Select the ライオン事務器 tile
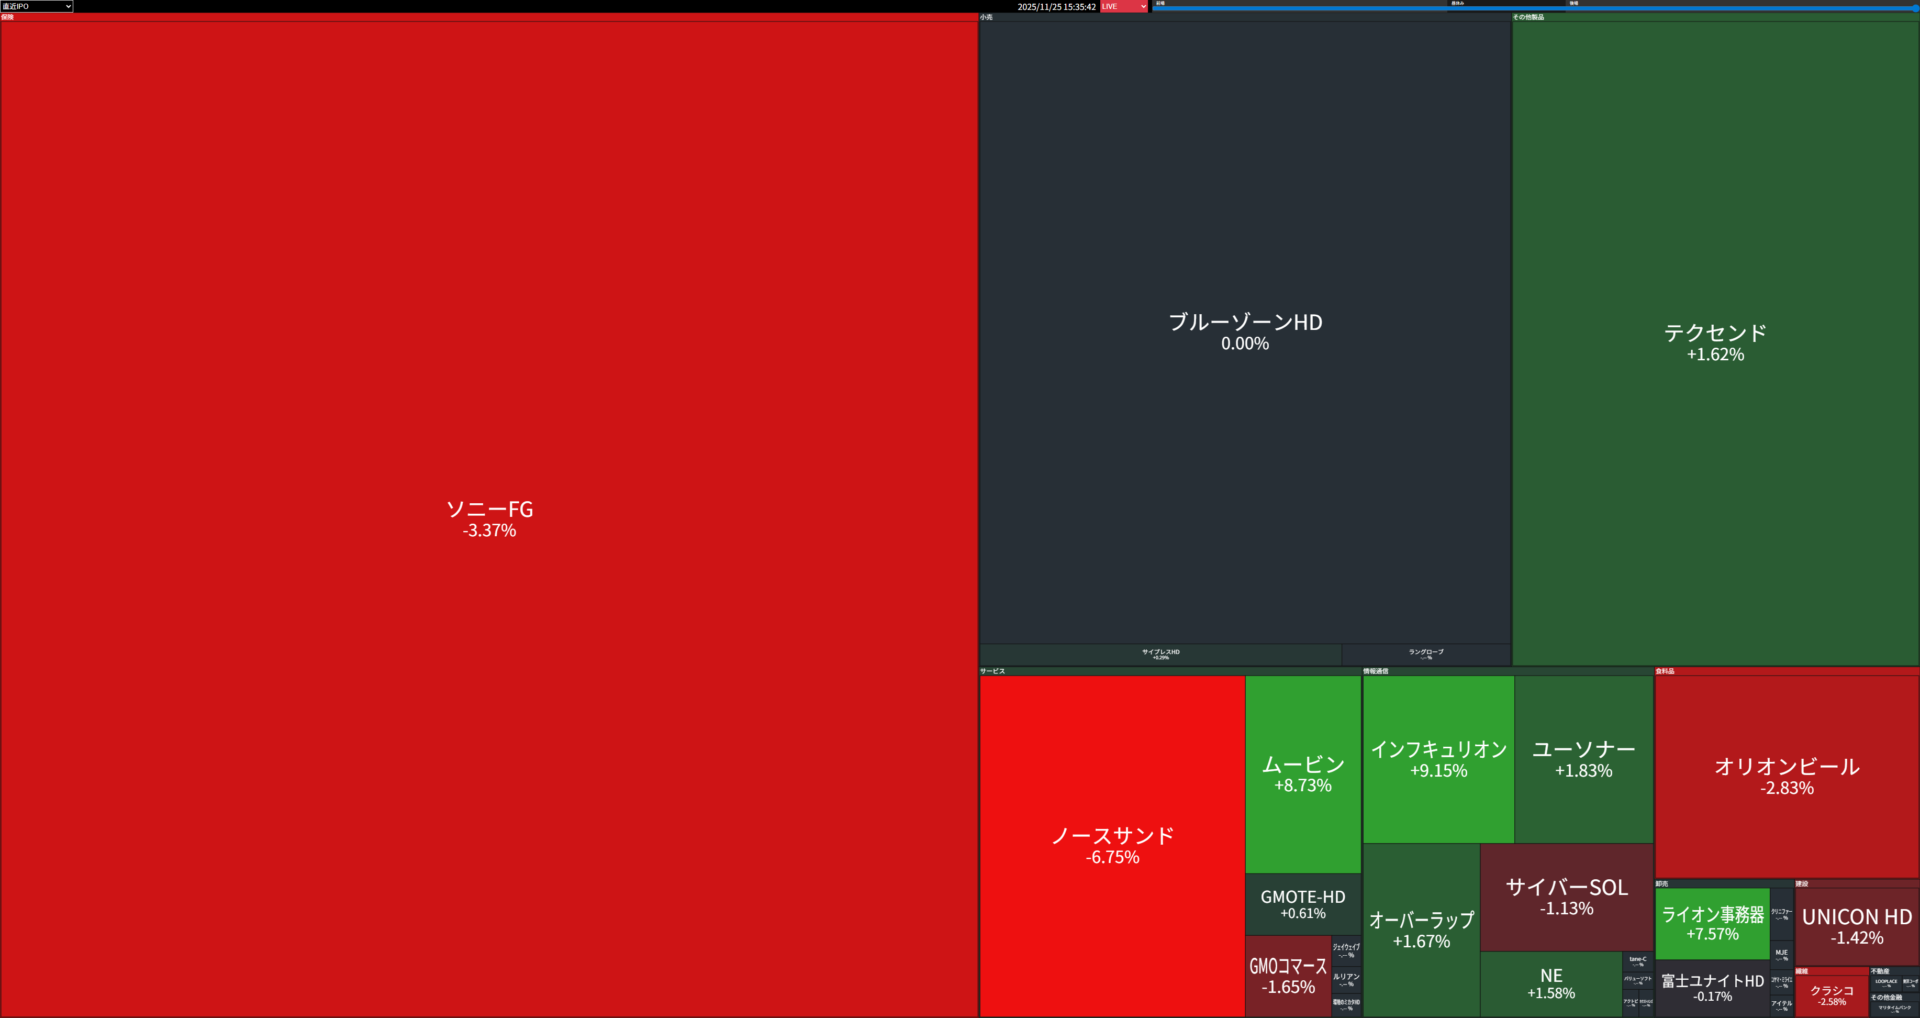The height and width of the screenshot is (1018, 1920). (1712, 923)
